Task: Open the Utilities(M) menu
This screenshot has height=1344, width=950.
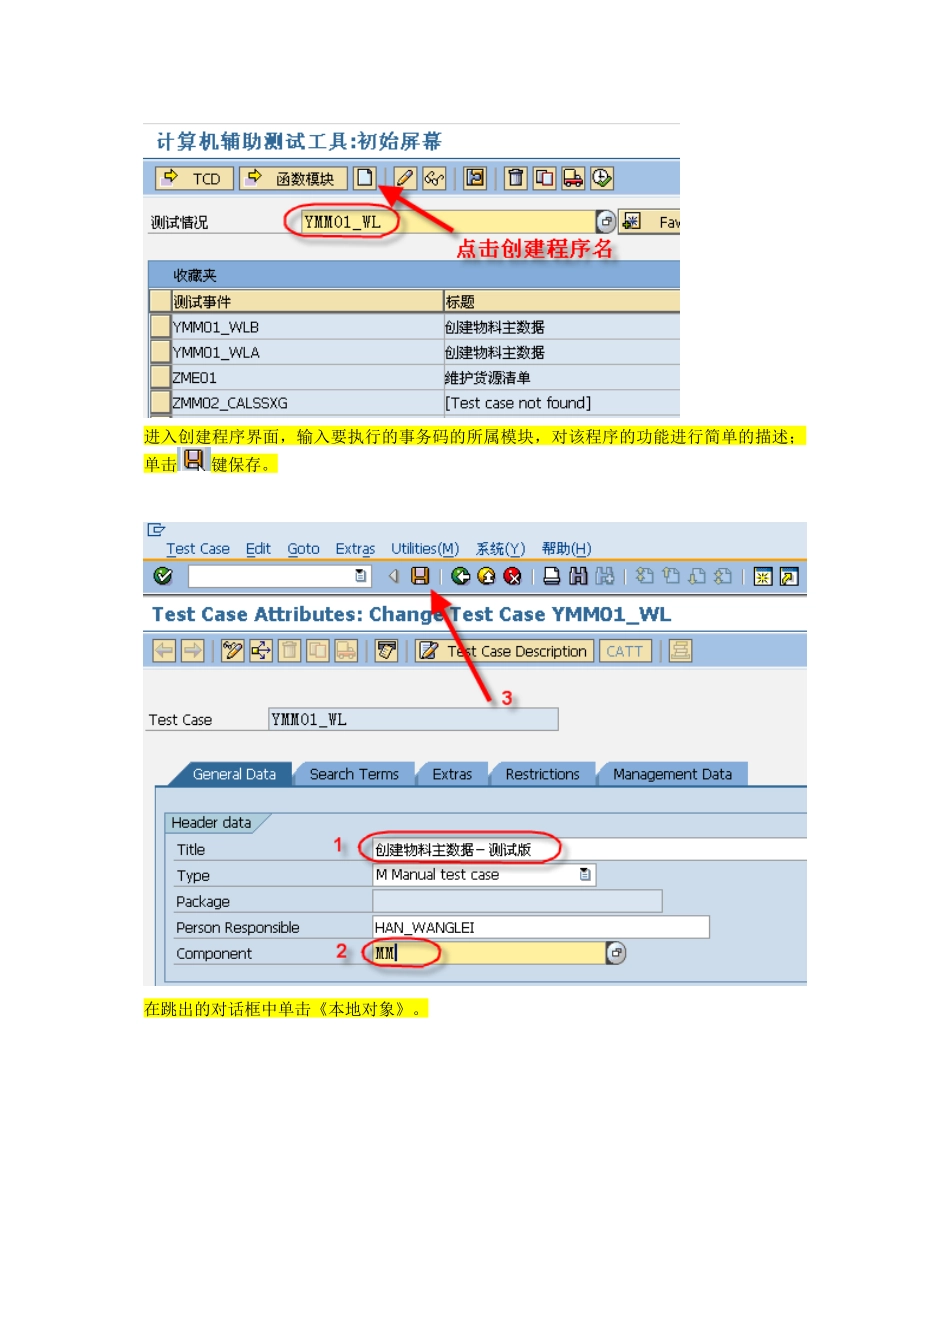Action: [425, 549]
